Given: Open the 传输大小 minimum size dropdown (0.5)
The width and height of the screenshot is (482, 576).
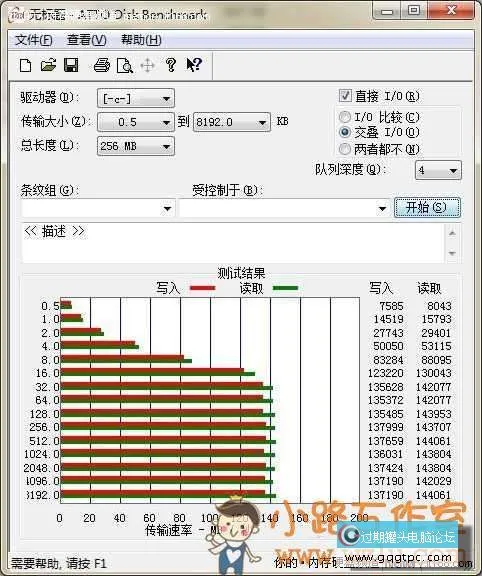Looking at the screenshot, I should pos(136,122).
